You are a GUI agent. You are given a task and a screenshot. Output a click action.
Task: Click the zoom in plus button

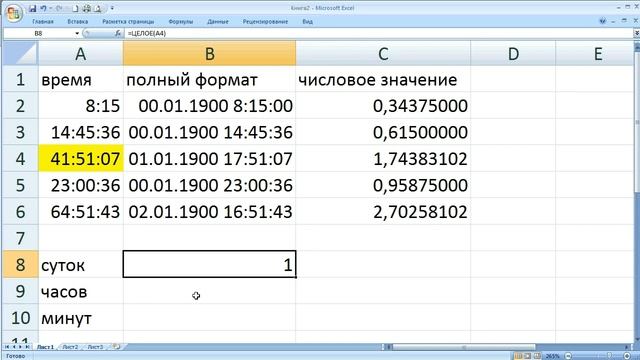(627, 356)
